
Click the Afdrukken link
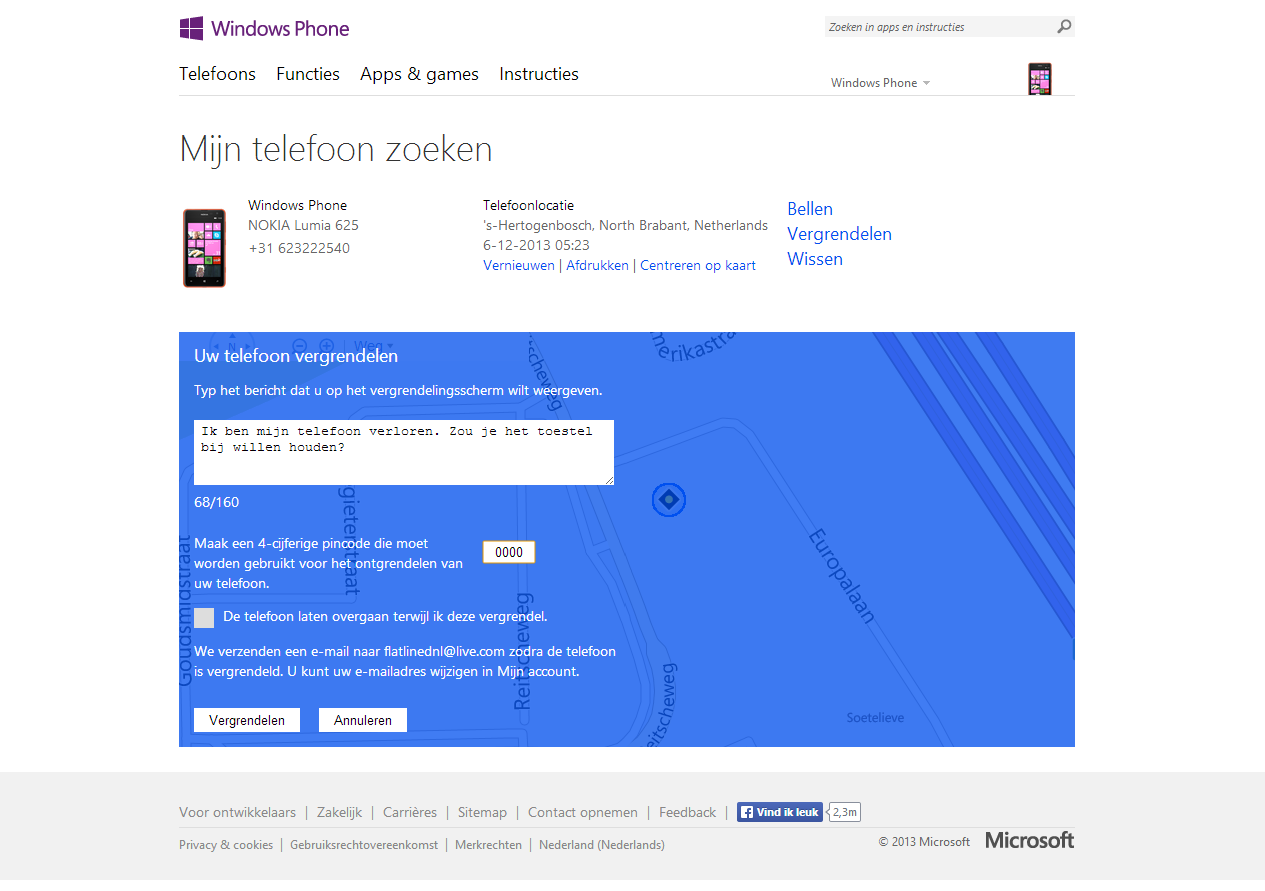click(598, 265)
